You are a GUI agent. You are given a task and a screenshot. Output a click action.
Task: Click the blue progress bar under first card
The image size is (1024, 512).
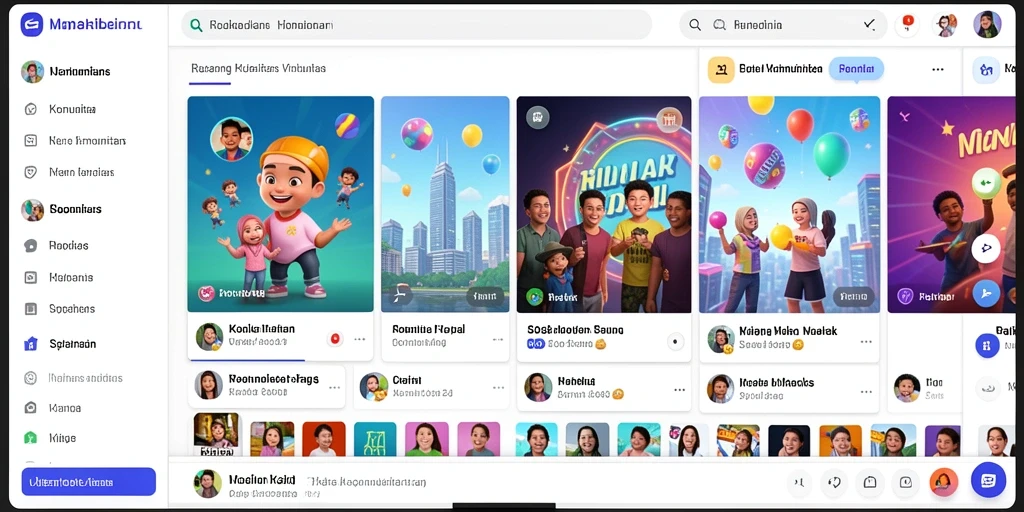coord(246,360)
